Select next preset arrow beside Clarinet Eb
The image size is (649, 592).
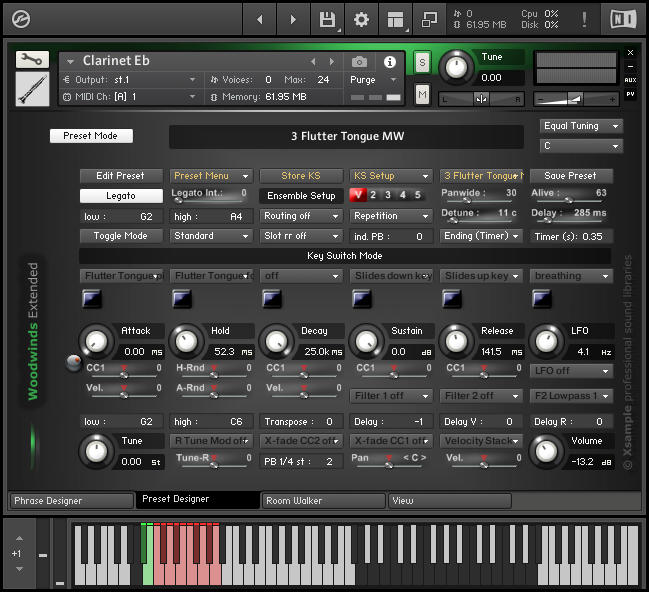click(x=332, y=62)
